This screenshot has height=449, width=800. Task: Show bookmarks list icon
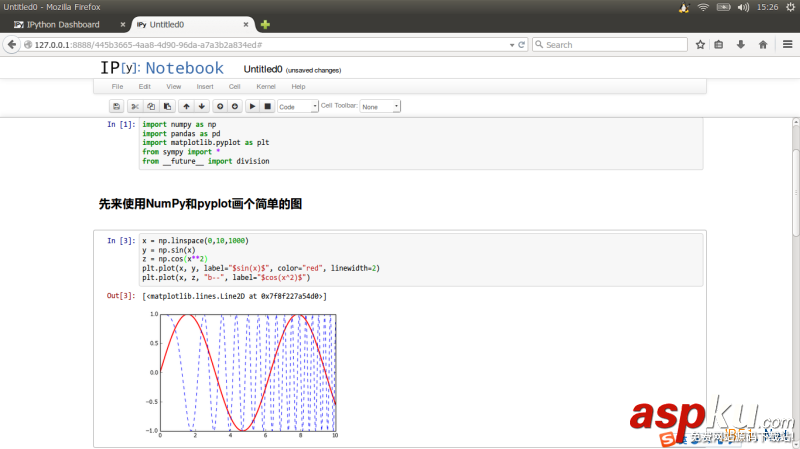pyautogui.click(x=719, y=45)
